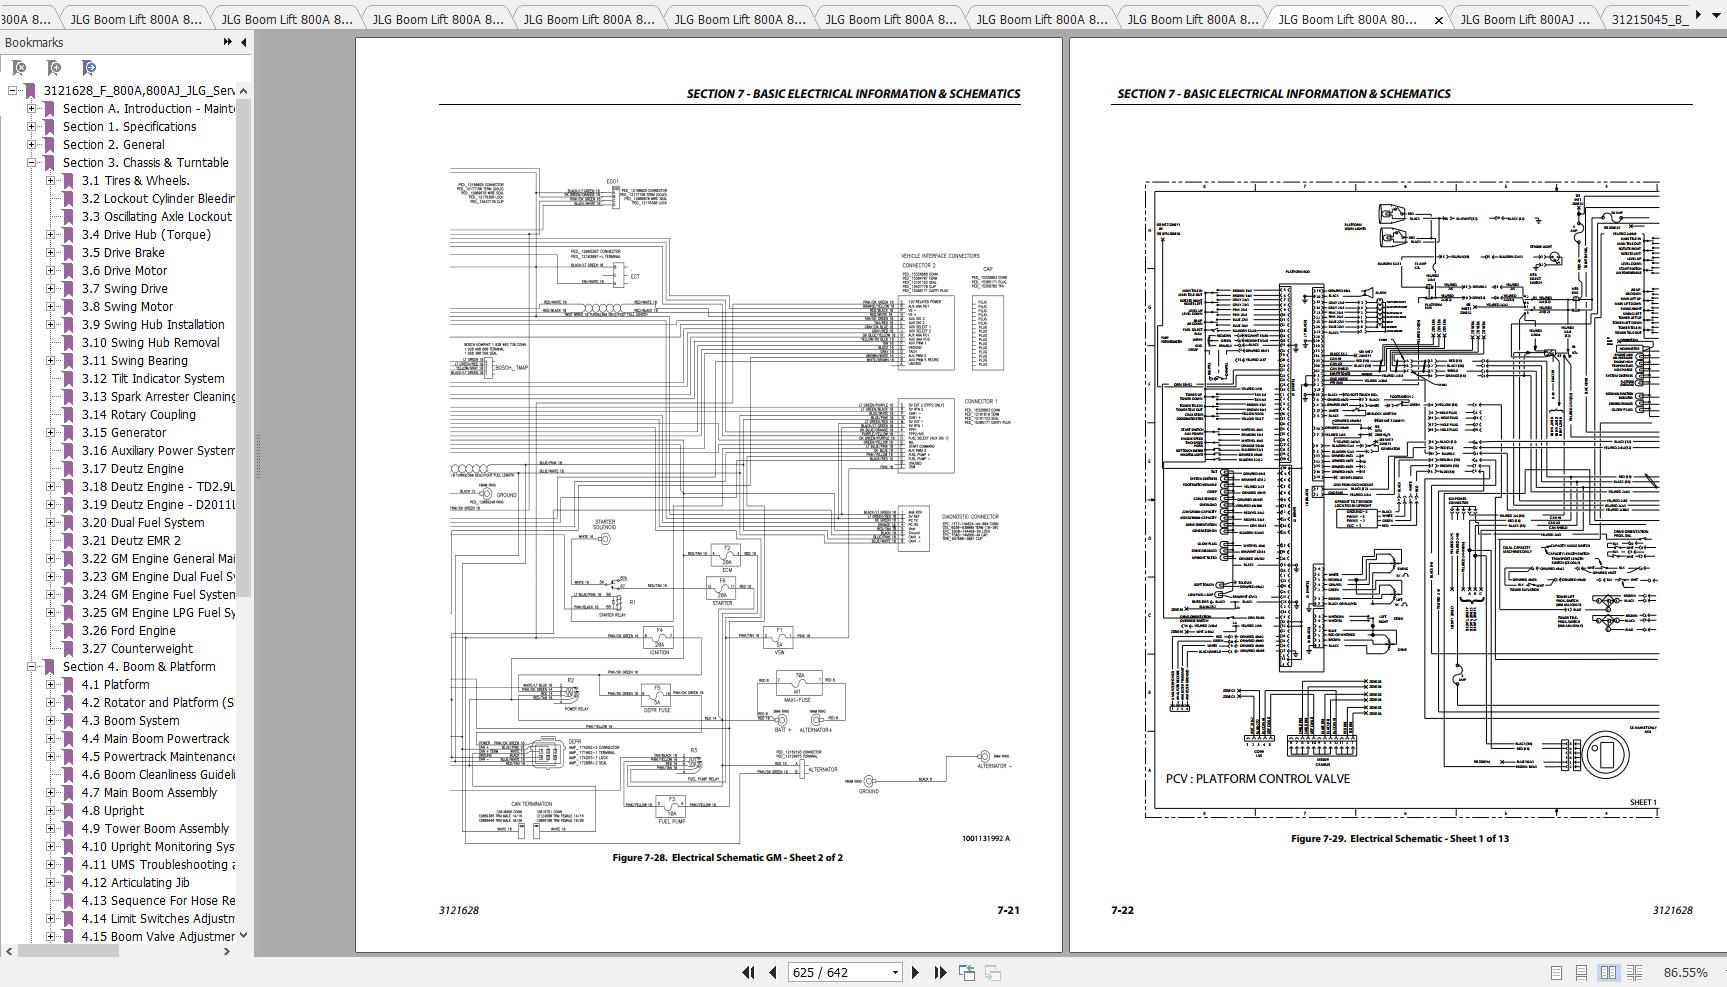Click the next view icon
Image resolution: width=1727 pixels, height=987 pixels.
pyautogui.click(x=993, y=972)
